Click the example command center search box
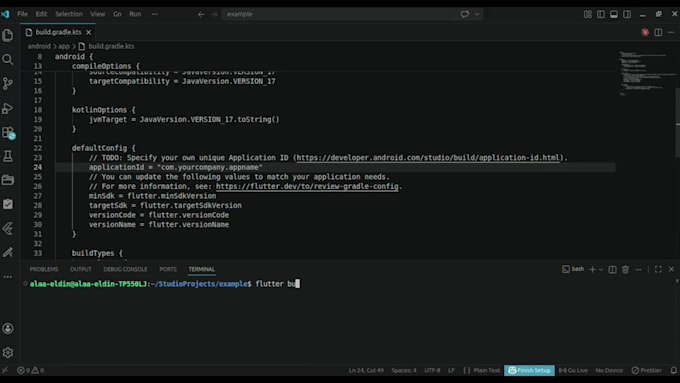The width and height of the screenshot is (680, 383). click(x=352, y=14)
